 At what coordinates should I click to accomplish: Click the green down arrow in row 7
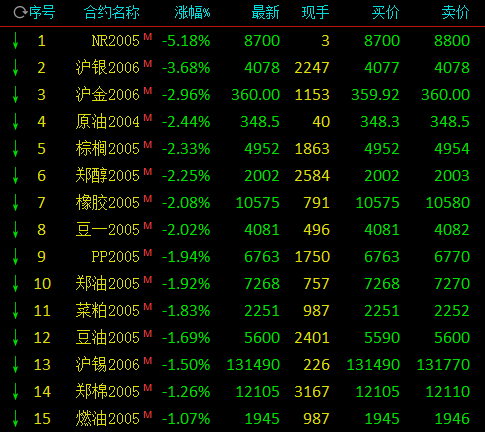15,203
